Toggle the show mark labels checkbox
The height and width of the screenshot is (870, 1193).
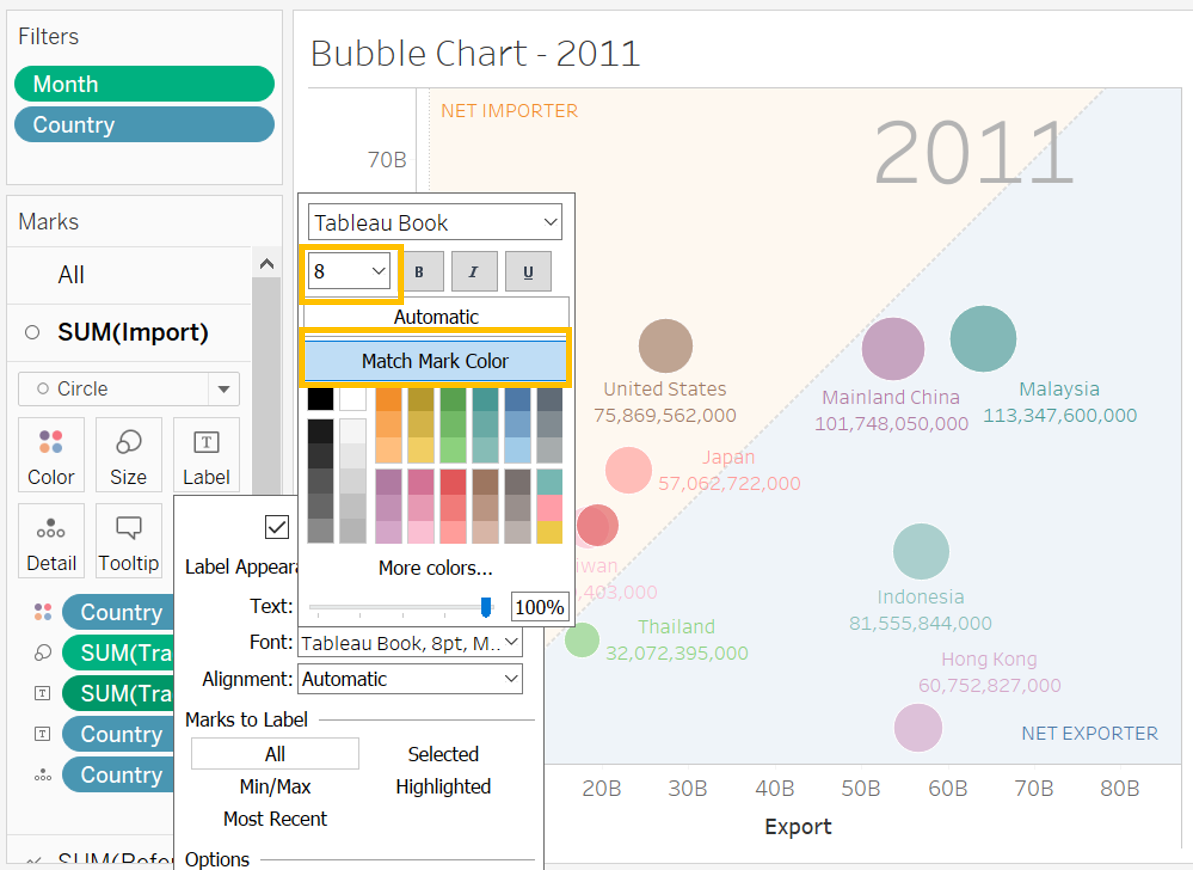click(x=277, y=527)
